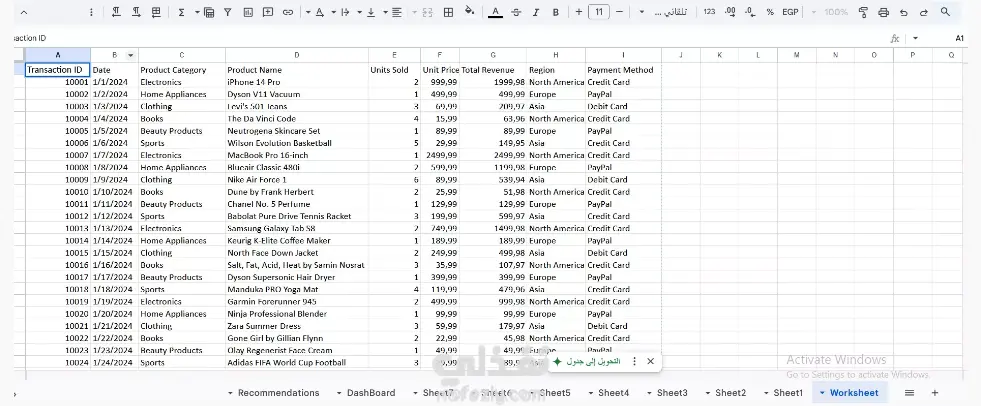Select the column D header

297,55
